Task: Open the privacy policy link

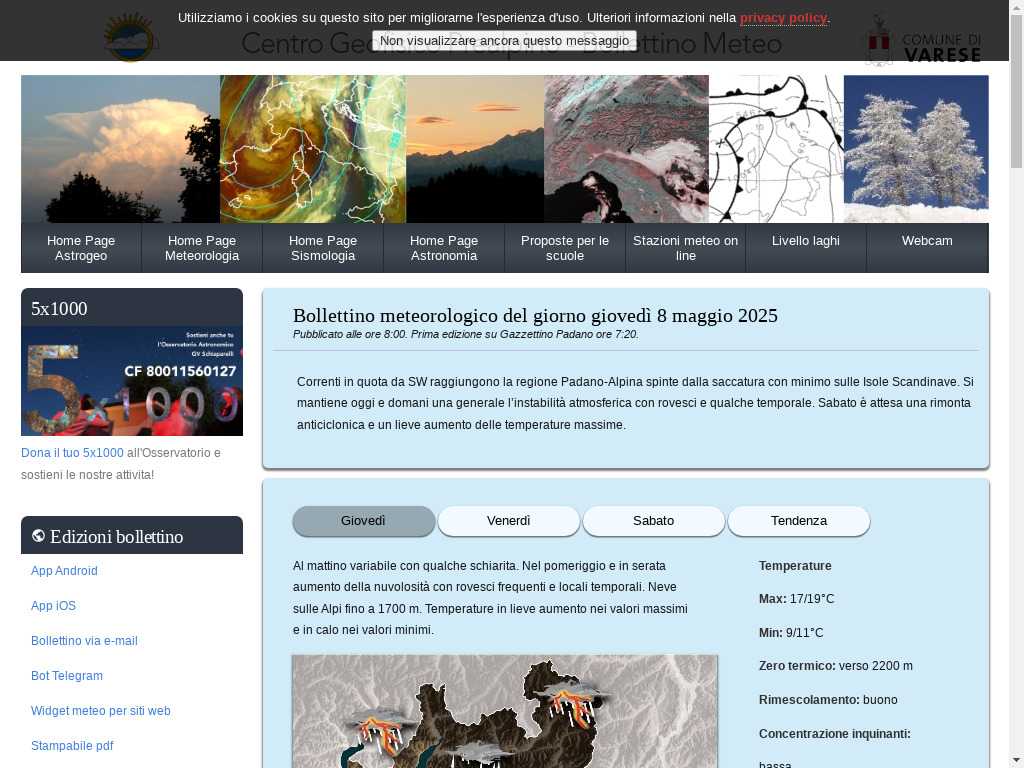Action: click(x=784, y=18)
